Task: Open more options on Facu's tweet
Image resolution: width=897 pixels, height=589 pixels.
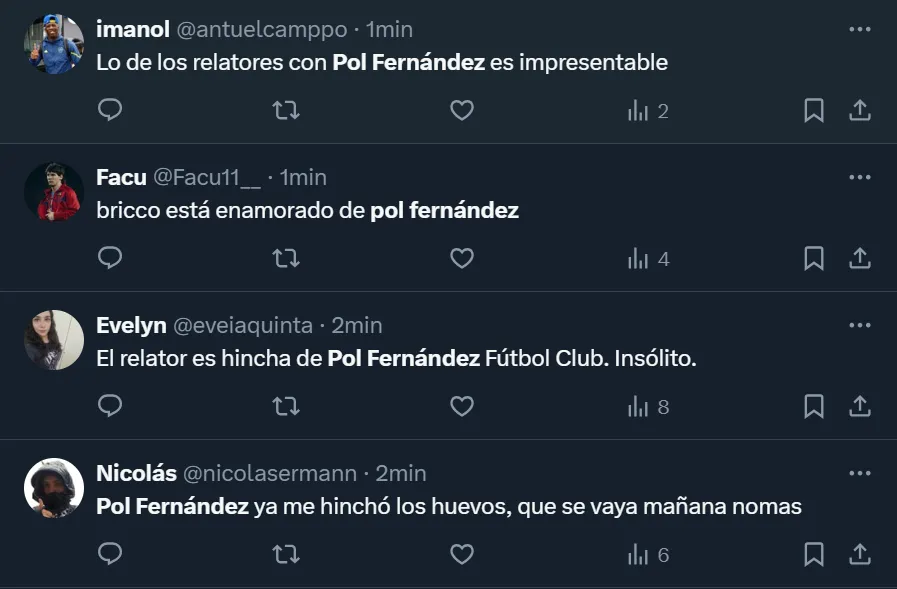Action: click(x=859, y=177)
